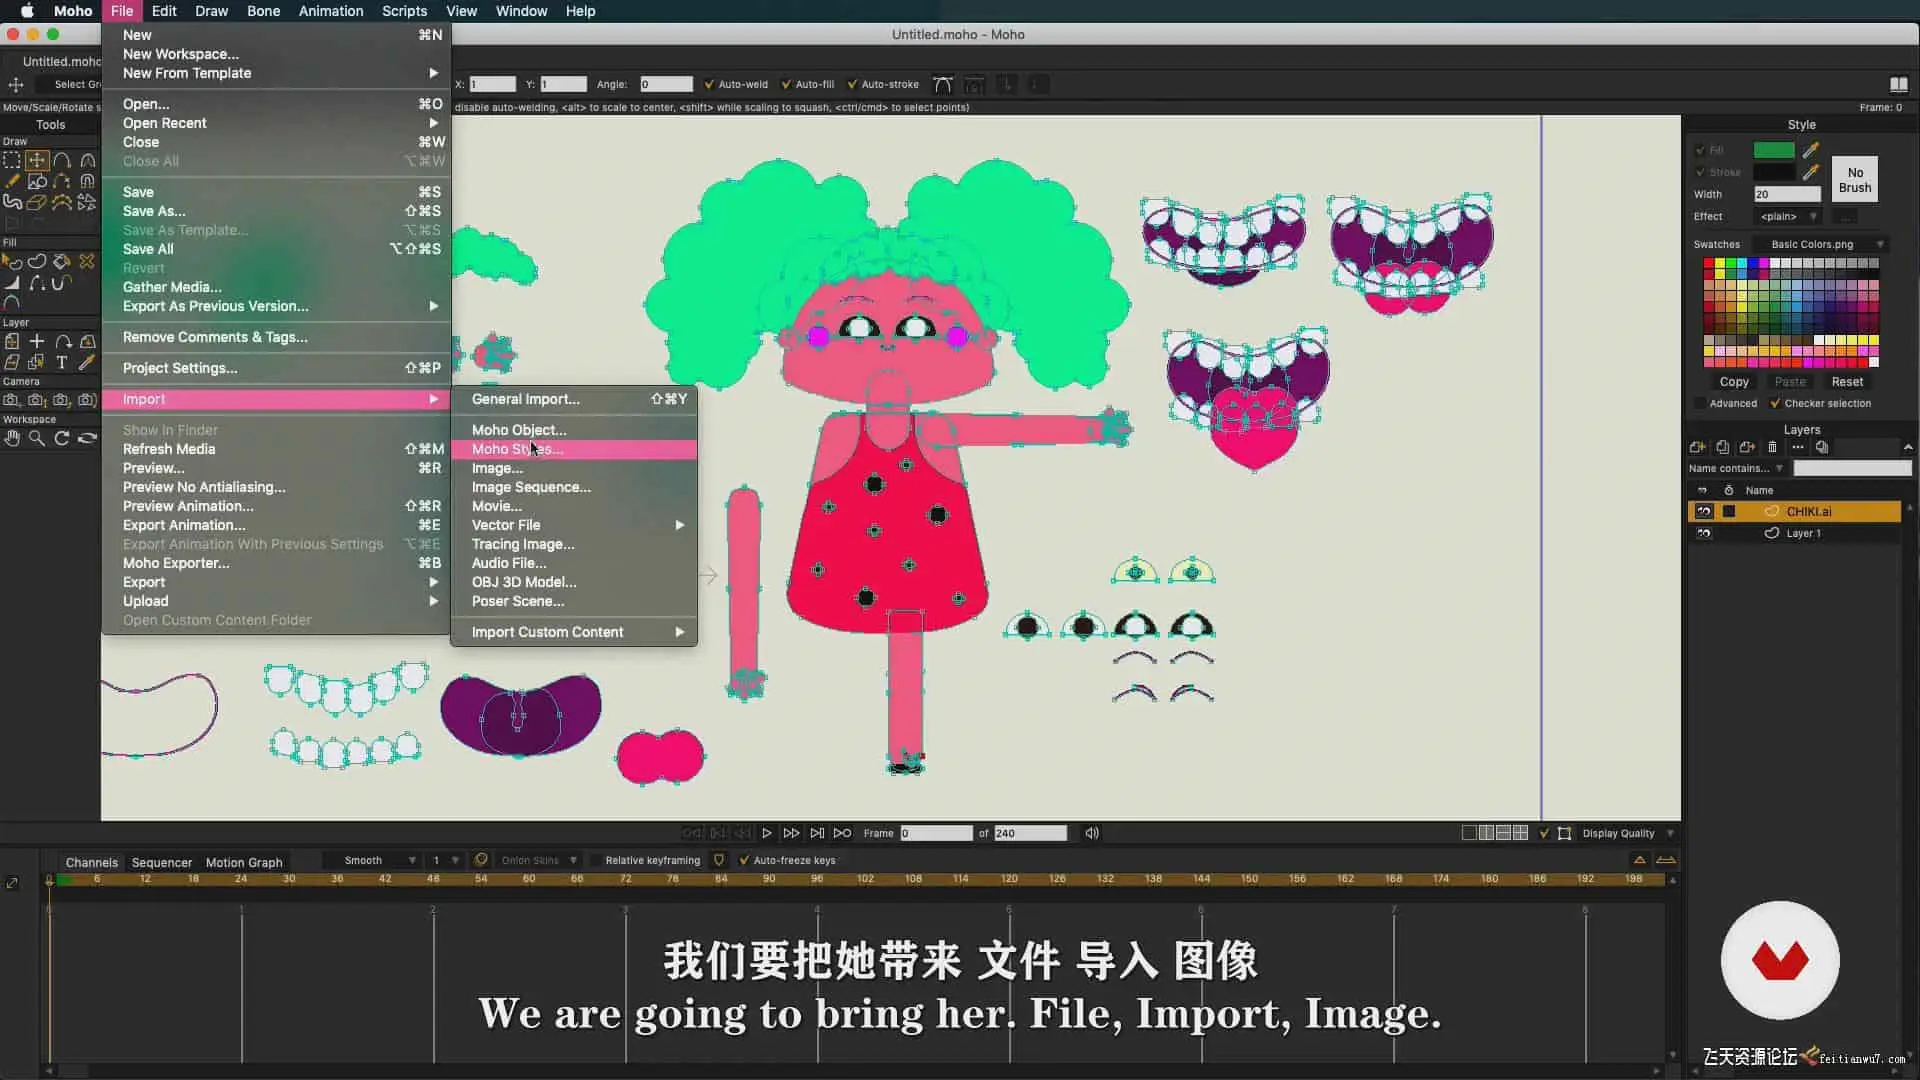Open the Display Quality dropdown

(x=1627, y=833)
